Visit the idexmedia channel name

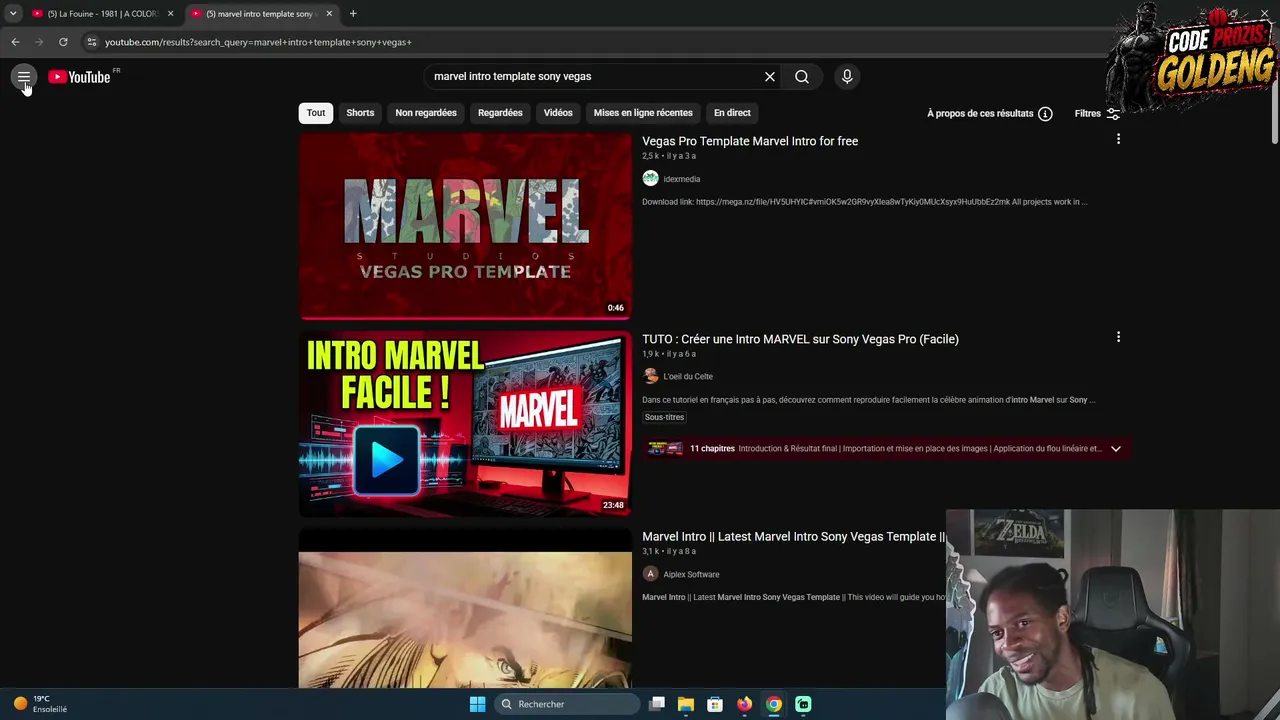point(682,179)
